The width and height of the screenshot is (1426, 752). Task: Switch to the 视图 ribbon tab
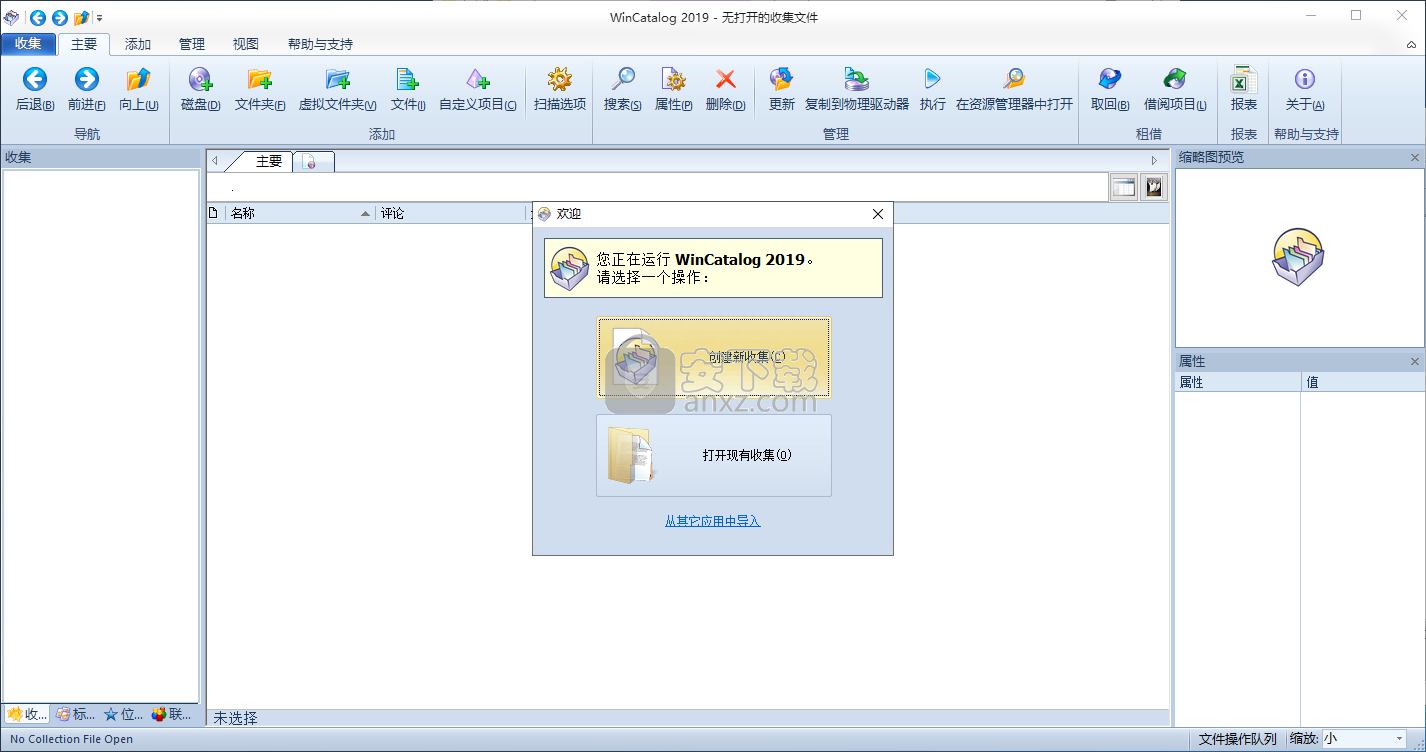[246, 44]
